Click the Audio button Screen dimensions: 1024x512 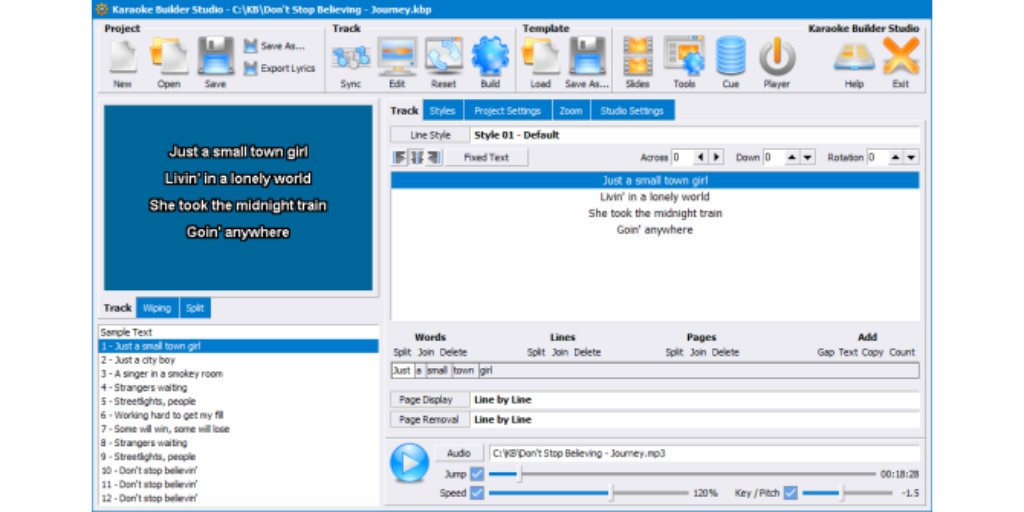[x=459, y=453]
